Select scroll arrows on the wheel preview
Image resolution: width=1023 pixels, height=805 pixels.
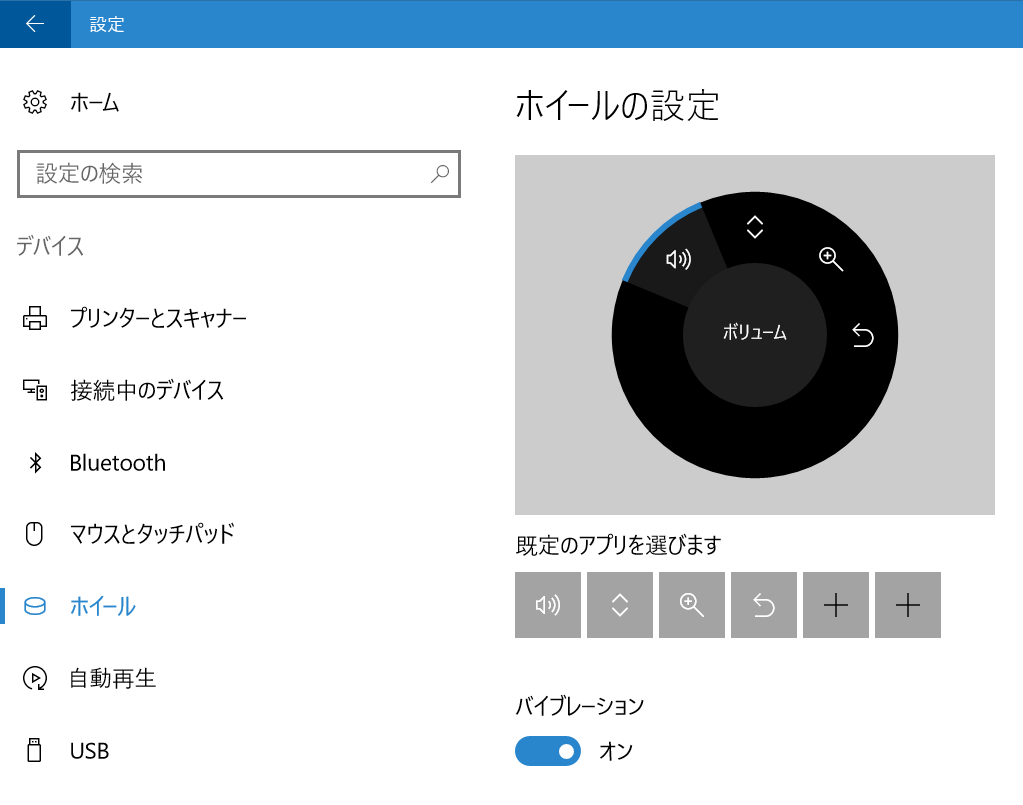pyautogui.click(x=755, y=227)
